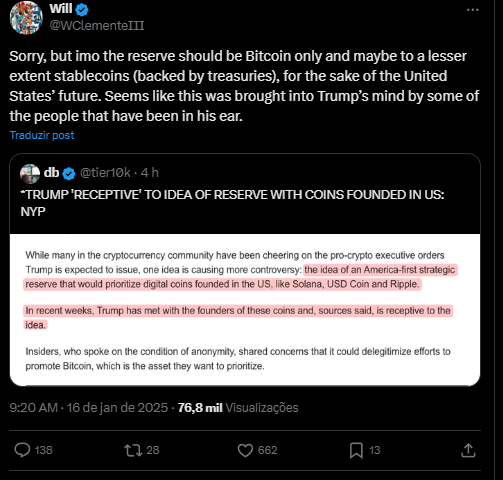The height and width of the screenshot is (480, 503).
Task: Open the share upload icon
Action: pyautogui.click(x=468, y=450)
